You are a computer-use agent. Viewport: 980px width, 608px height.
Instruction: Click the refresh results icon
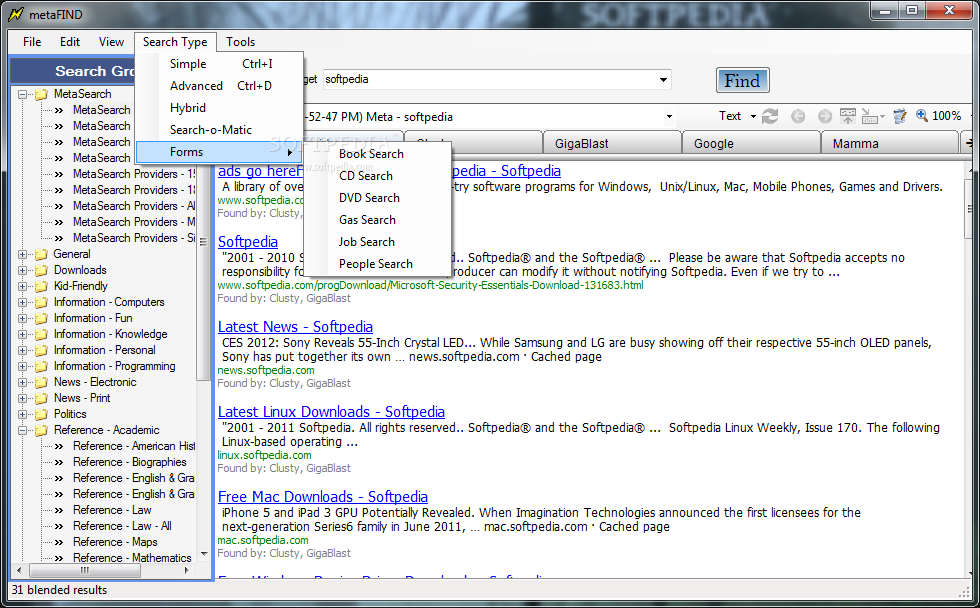point(770,116)
